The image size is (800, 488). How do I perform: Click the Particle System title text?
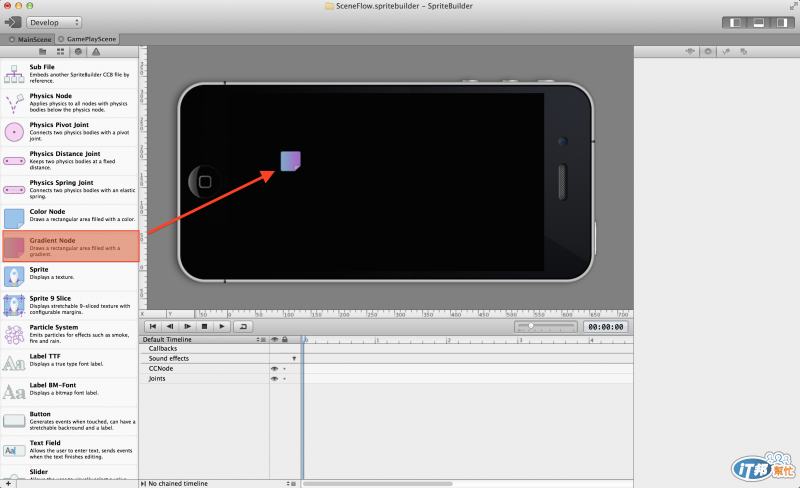tap(54, 327)
